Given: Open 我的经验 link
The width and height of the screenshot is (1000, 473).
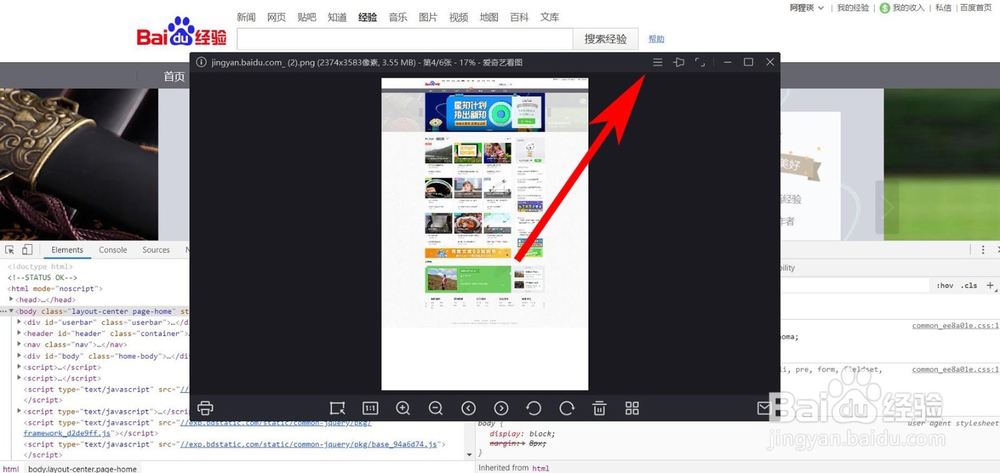Looking at the screenshot, I should pos(853,8).
